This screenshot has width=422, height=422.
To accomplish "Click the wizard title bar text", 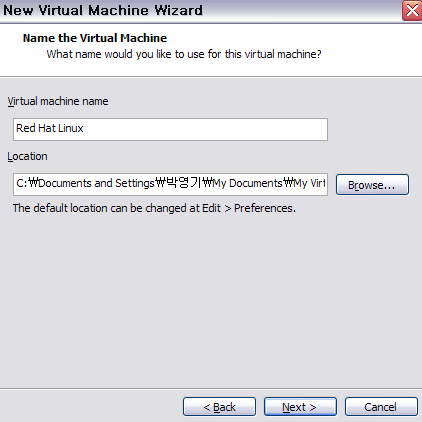I will 103,10.
